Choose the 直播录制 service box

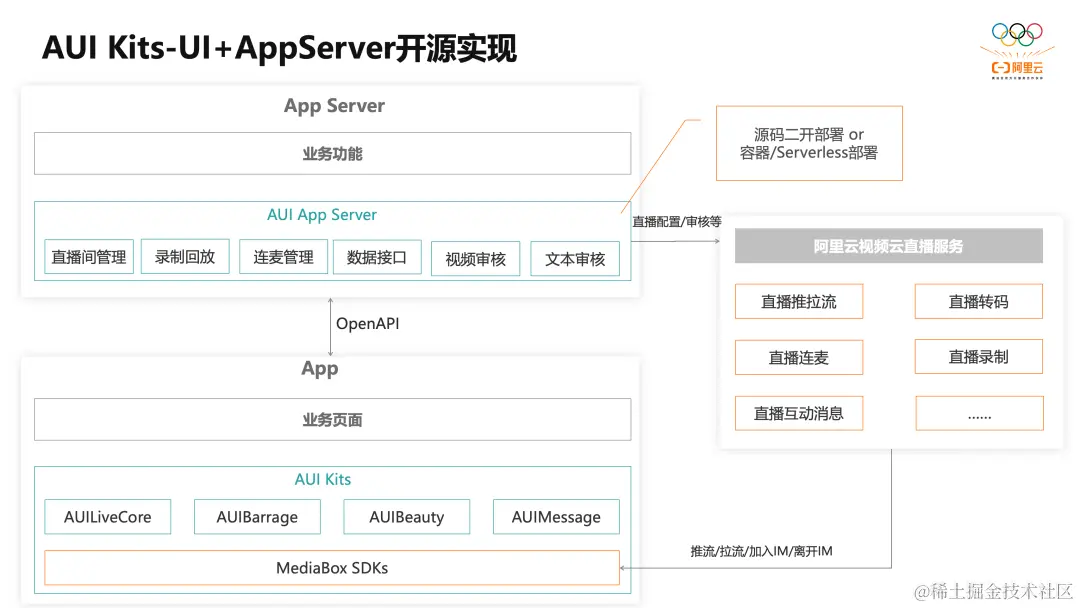pos(979,357)
